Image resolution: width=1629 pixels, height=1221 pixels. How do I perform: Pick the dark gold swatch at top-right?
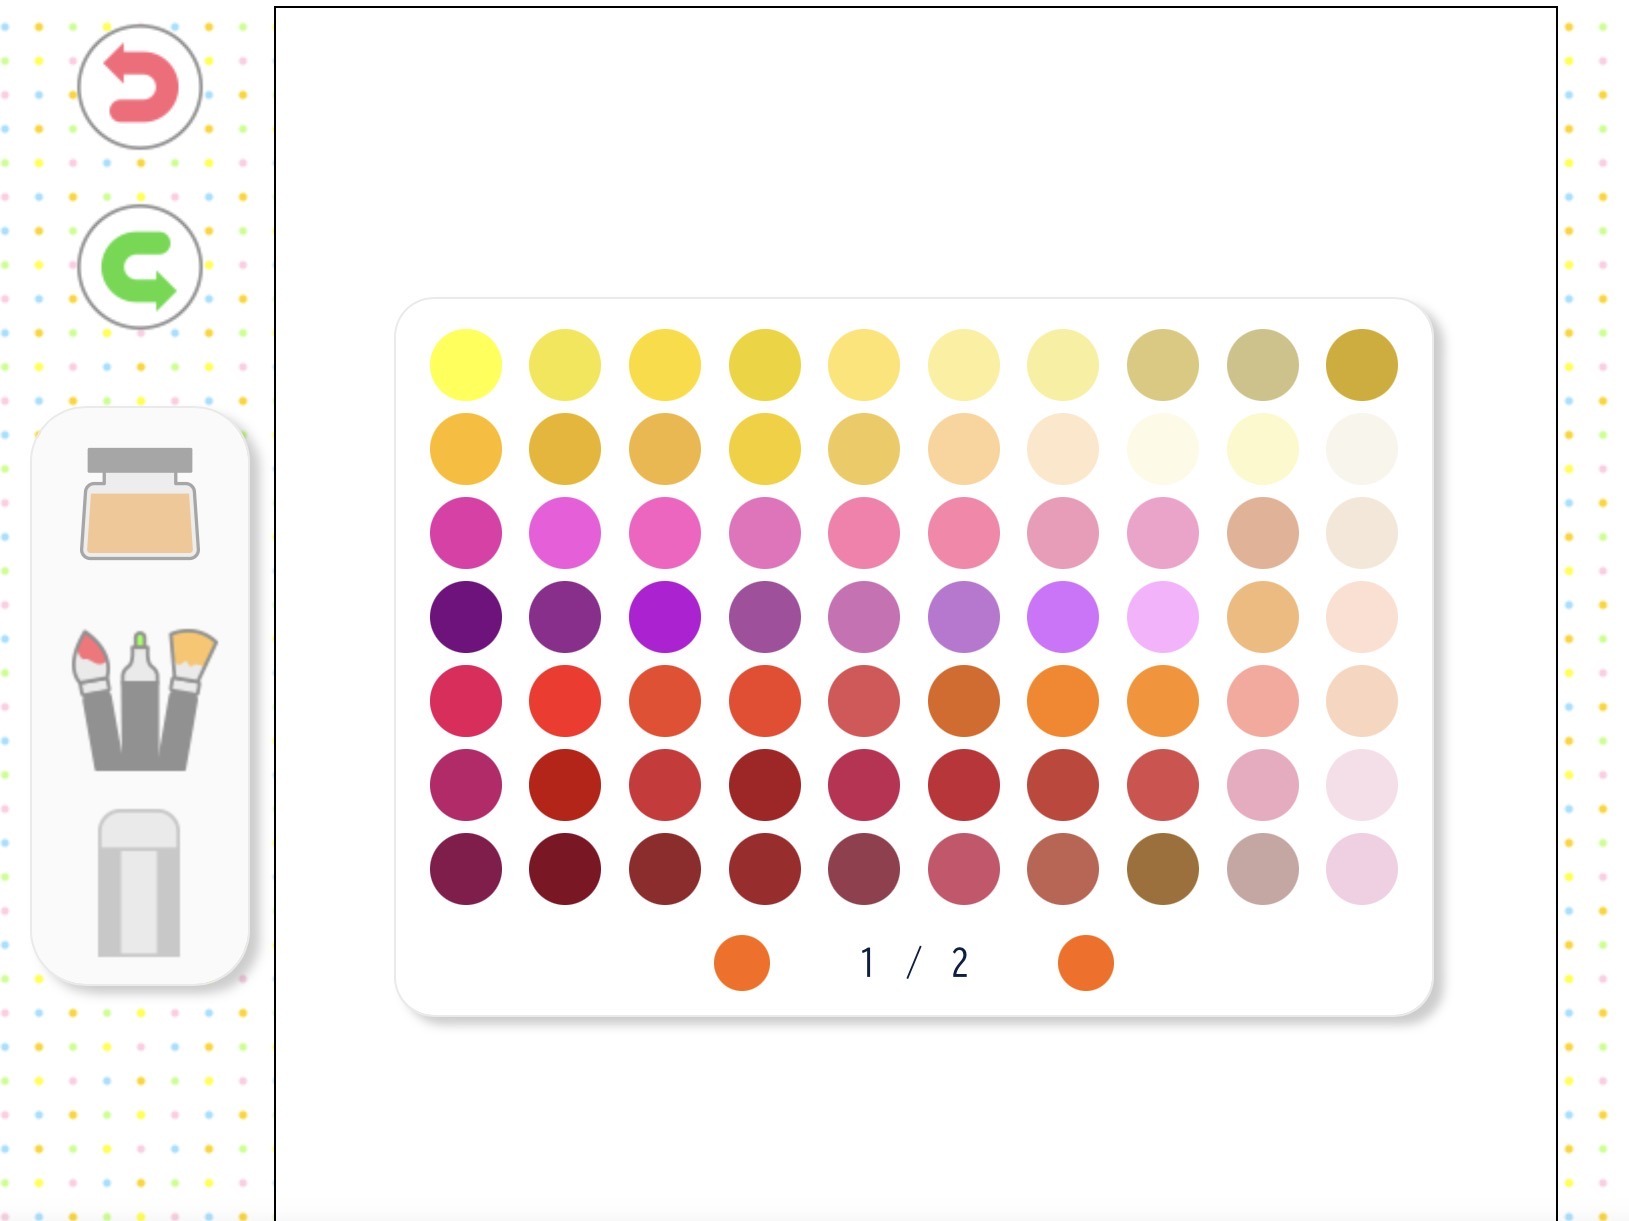1362,365
